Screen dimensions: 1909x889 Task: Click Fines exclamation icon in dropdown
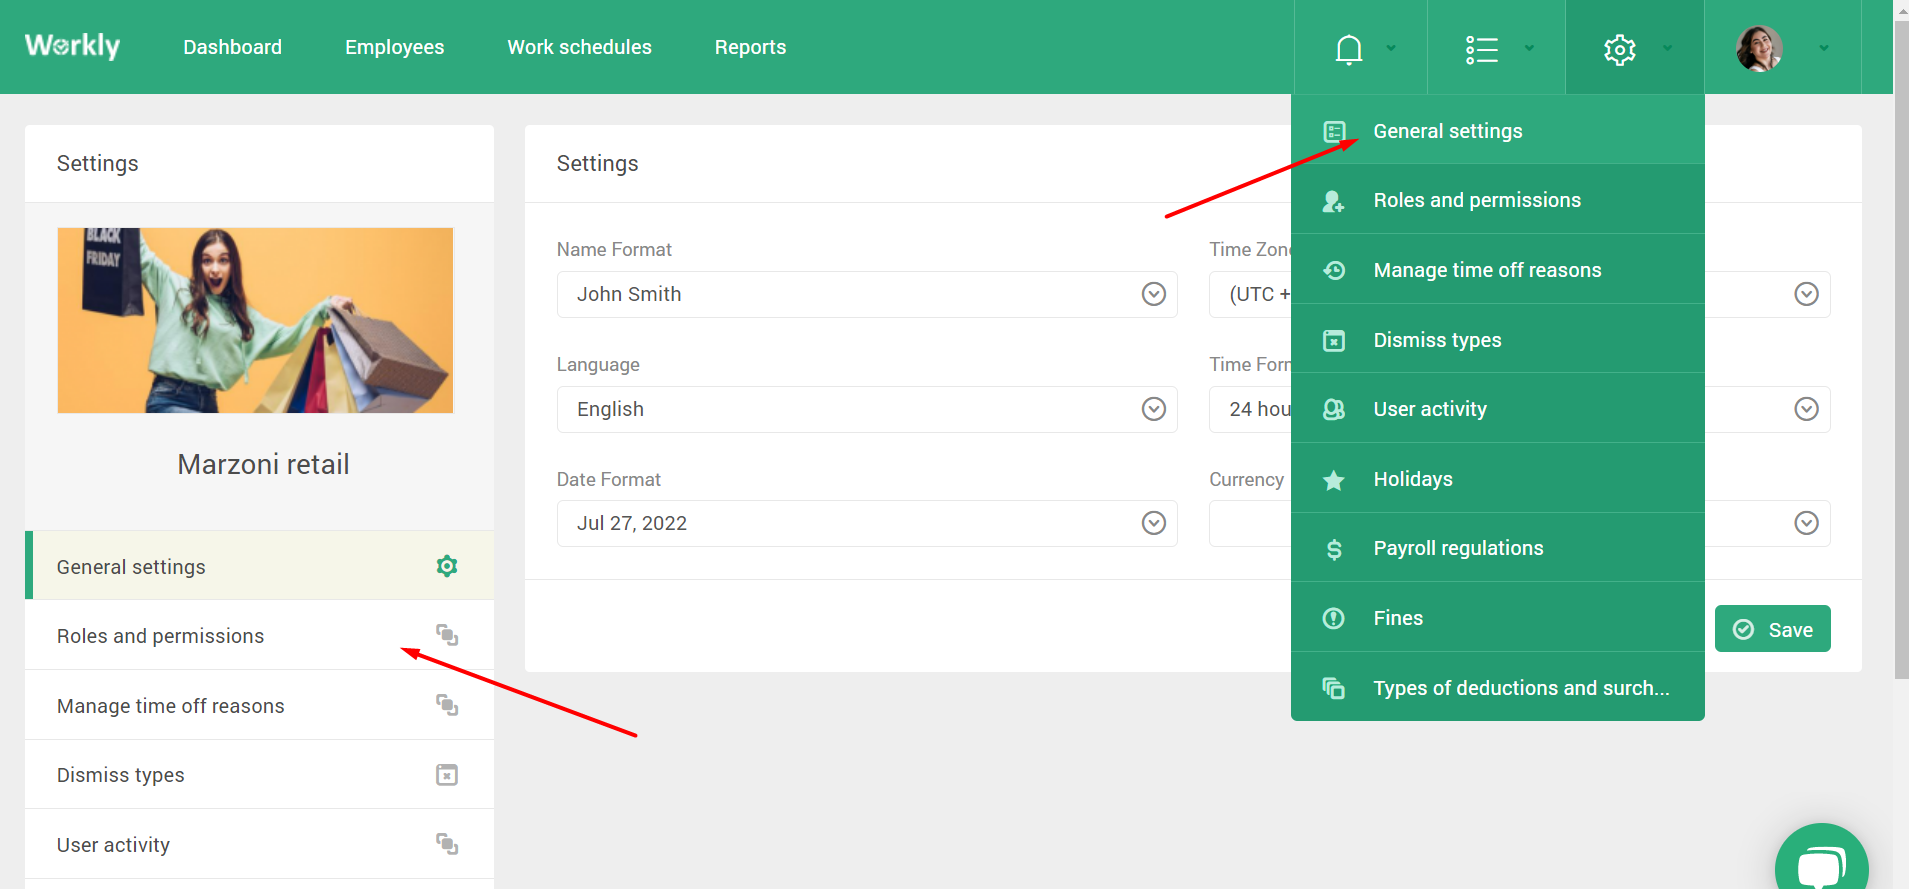(x=1334, y=618)
